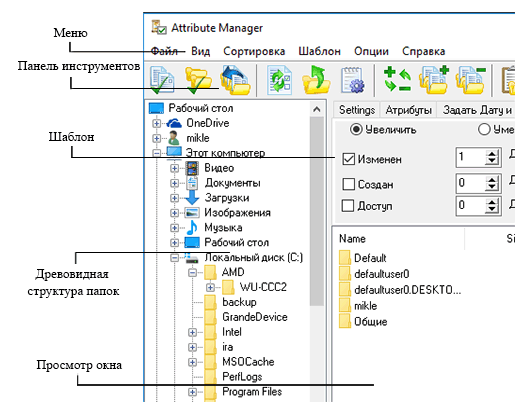Click the notepad with gear toolbar icon

[x=353, y=80]
